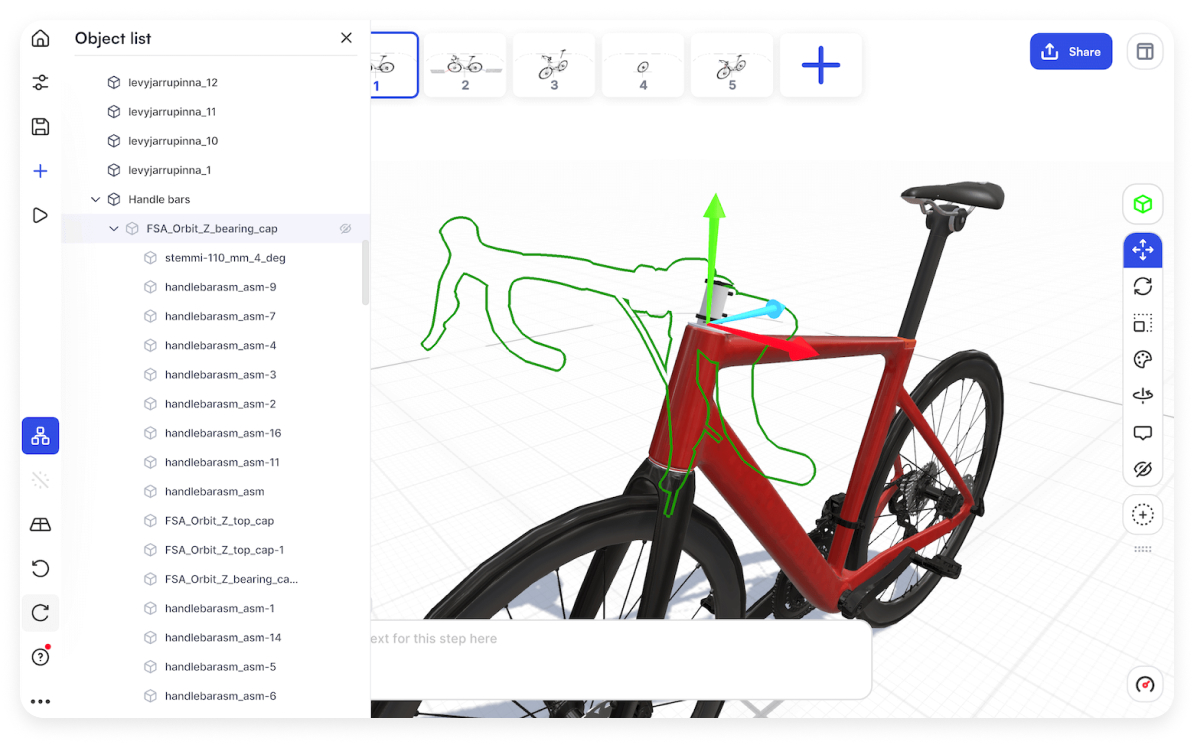1194x745 pixels.
Task: Select the Rotate tool
Action: coord(1142,286)
